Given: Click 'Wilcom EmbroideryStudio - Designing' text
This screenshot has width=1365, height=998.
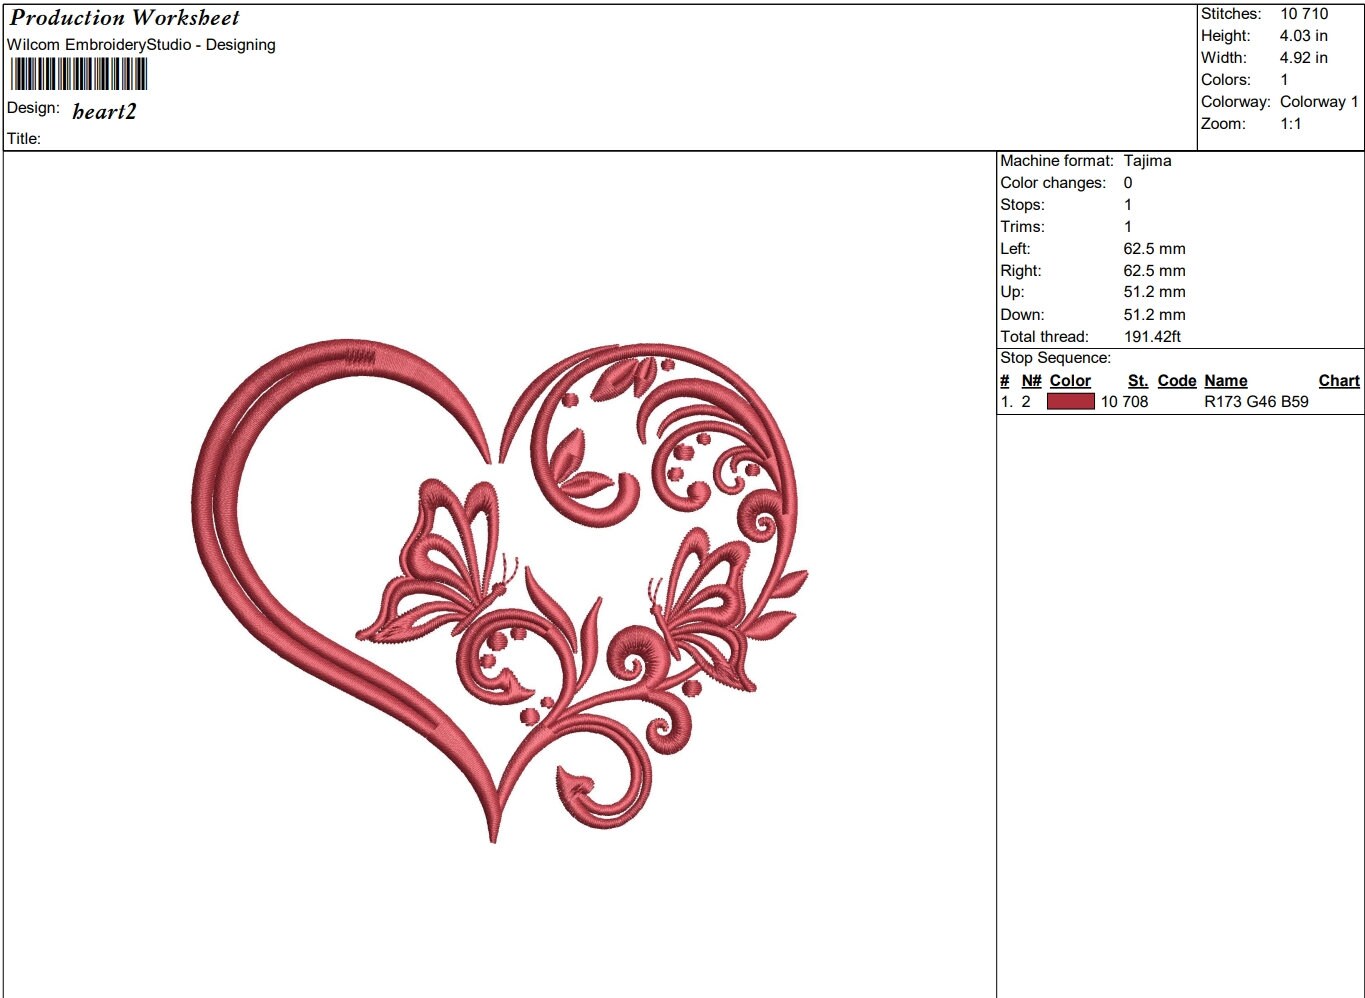Looking at the screenshot, I should coord(141,45).
